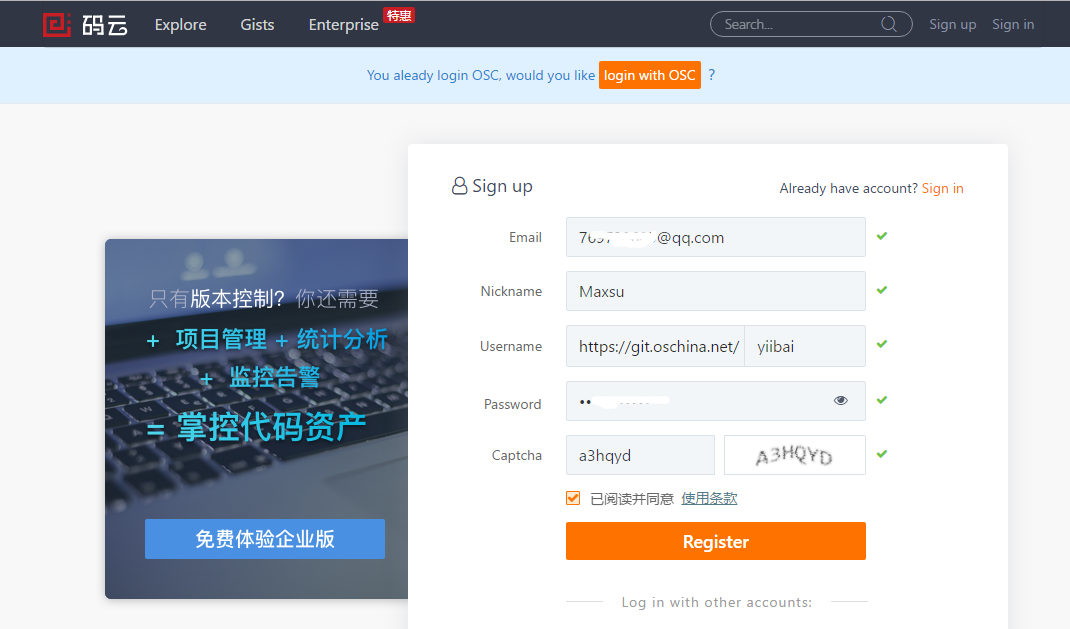This screenshot has width=1070, height=629.
Task: Click the Captcha field label
Action: point(517,455)
